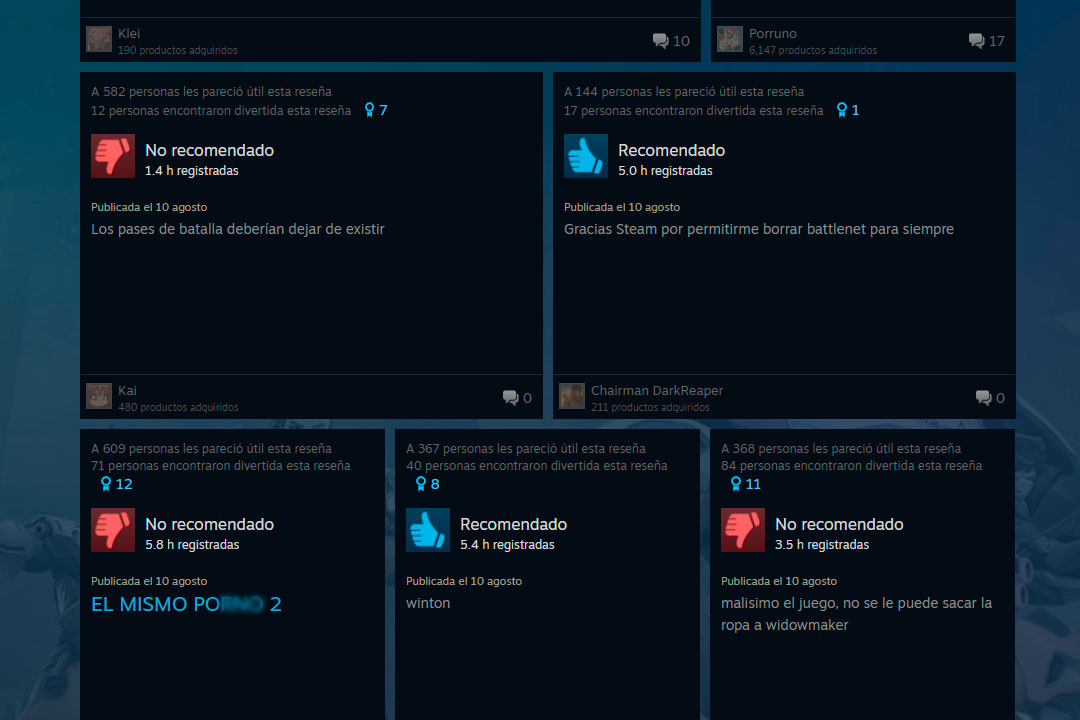Open the 'Recomendado' title with 5.4 h registradas

[x=514, y=524]
